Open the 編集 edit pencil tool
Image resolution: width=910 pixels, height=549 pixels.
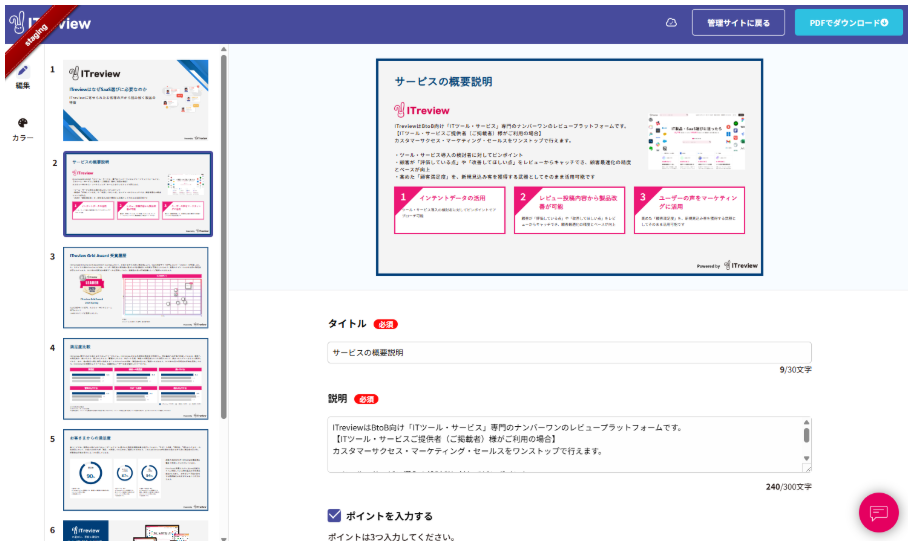(x=23, y=77)
